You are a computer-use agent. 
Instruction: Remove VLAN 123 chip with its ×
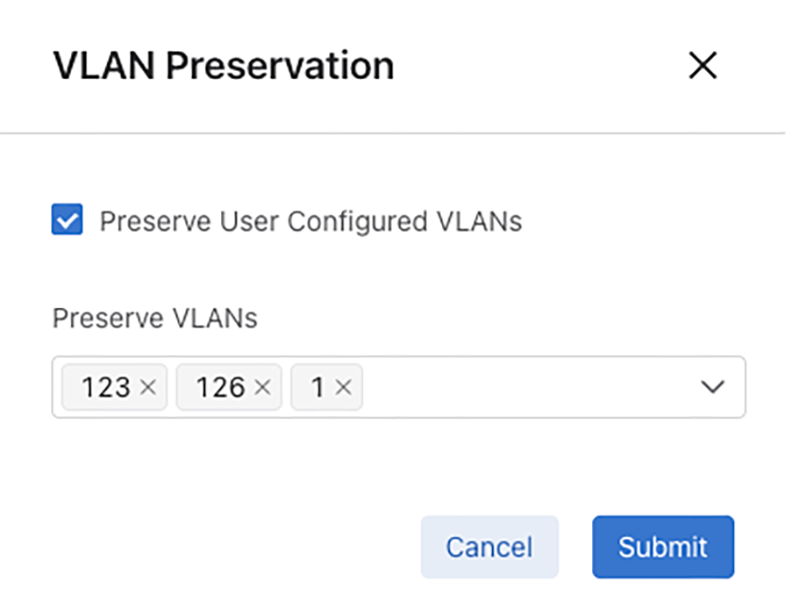(x=148, y=388)
